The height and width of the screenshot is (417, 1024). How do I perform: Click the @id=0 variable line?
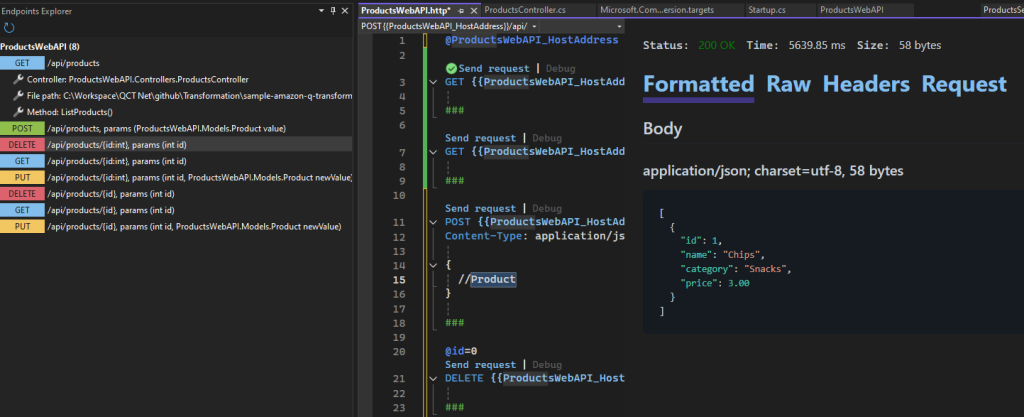coord(461,350)
